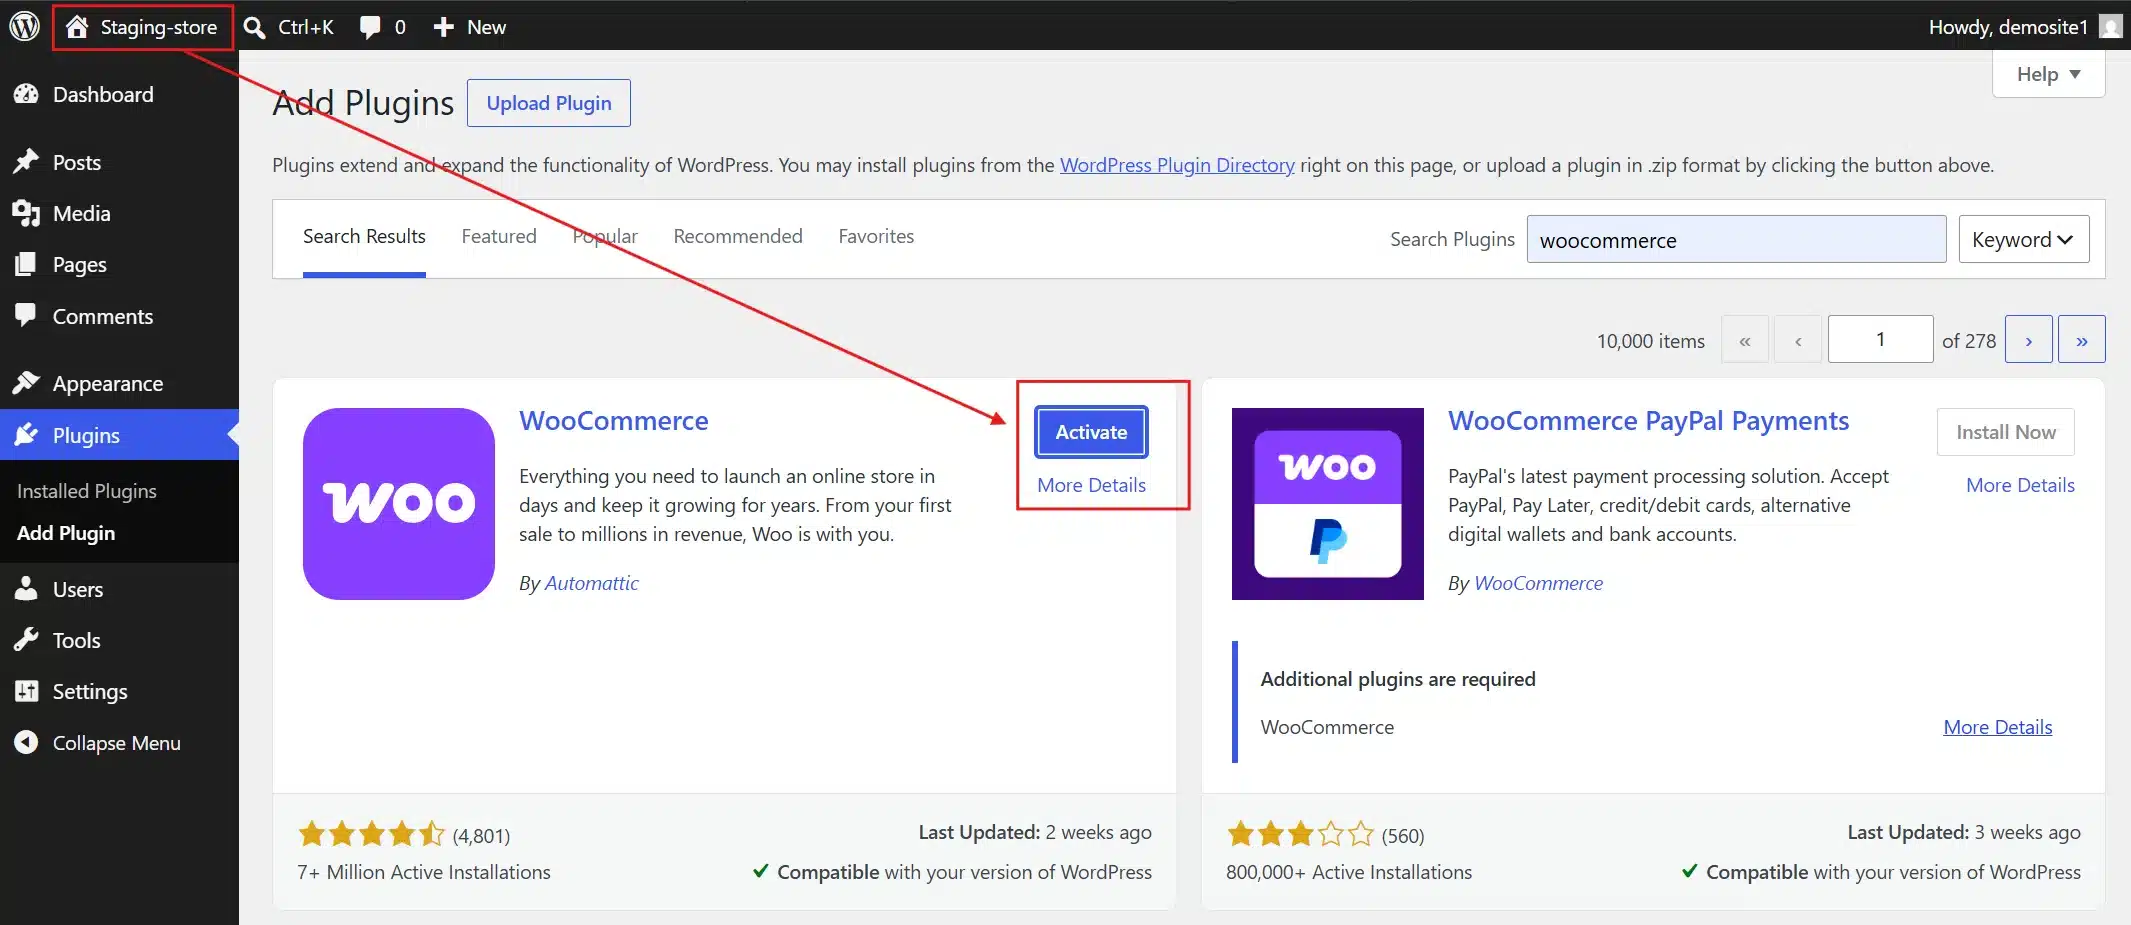Viewport: 2131px width, 925px height.
Task: Go to next page of results
Action: (x=2029, y=340)
